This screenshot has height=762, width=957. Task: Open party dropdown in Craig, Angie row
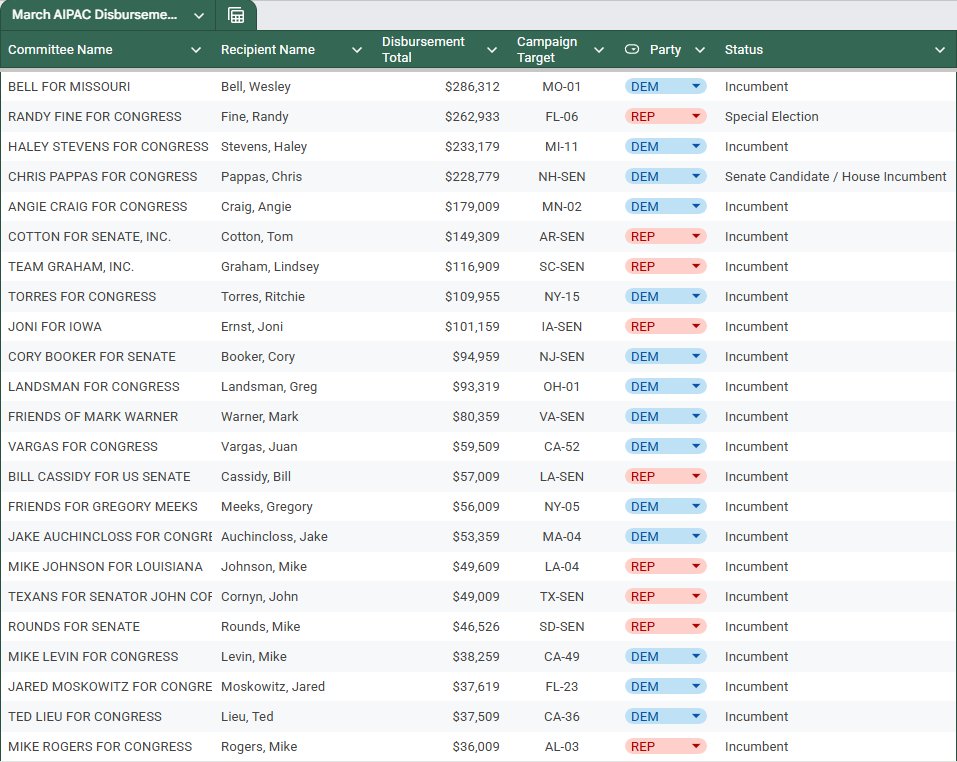pyautogui.click(x=665, y=206)
